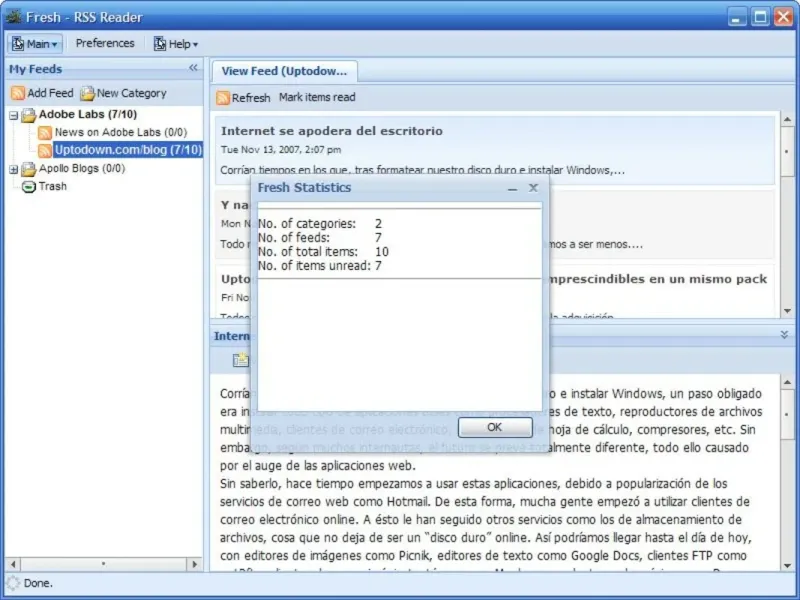800x600 pixels.
Task: Select Apollo Blogs (0/0) category
Action: (x=82, y=168)
